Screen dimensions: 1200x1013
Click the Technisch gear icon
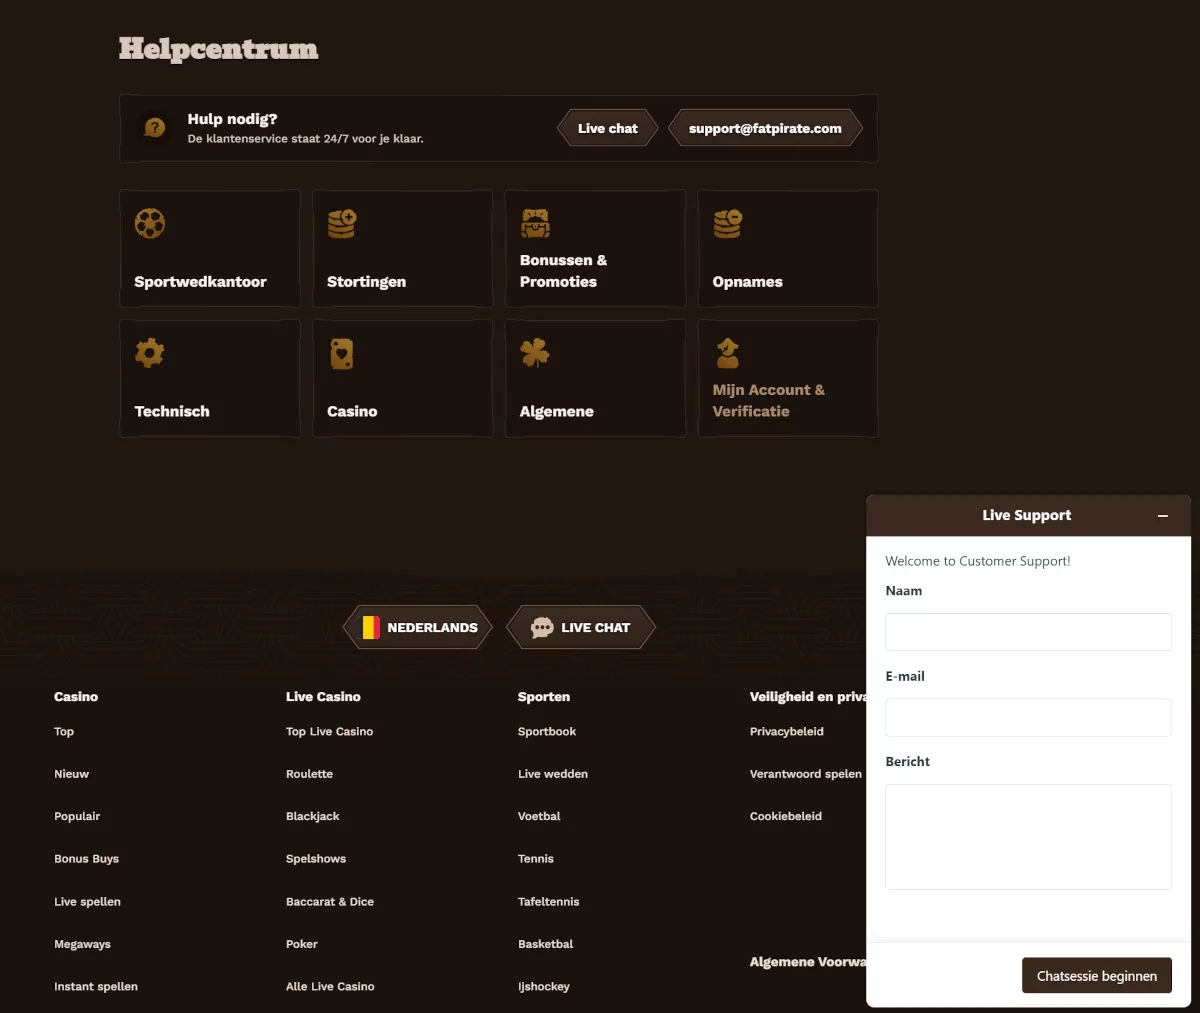150,353
